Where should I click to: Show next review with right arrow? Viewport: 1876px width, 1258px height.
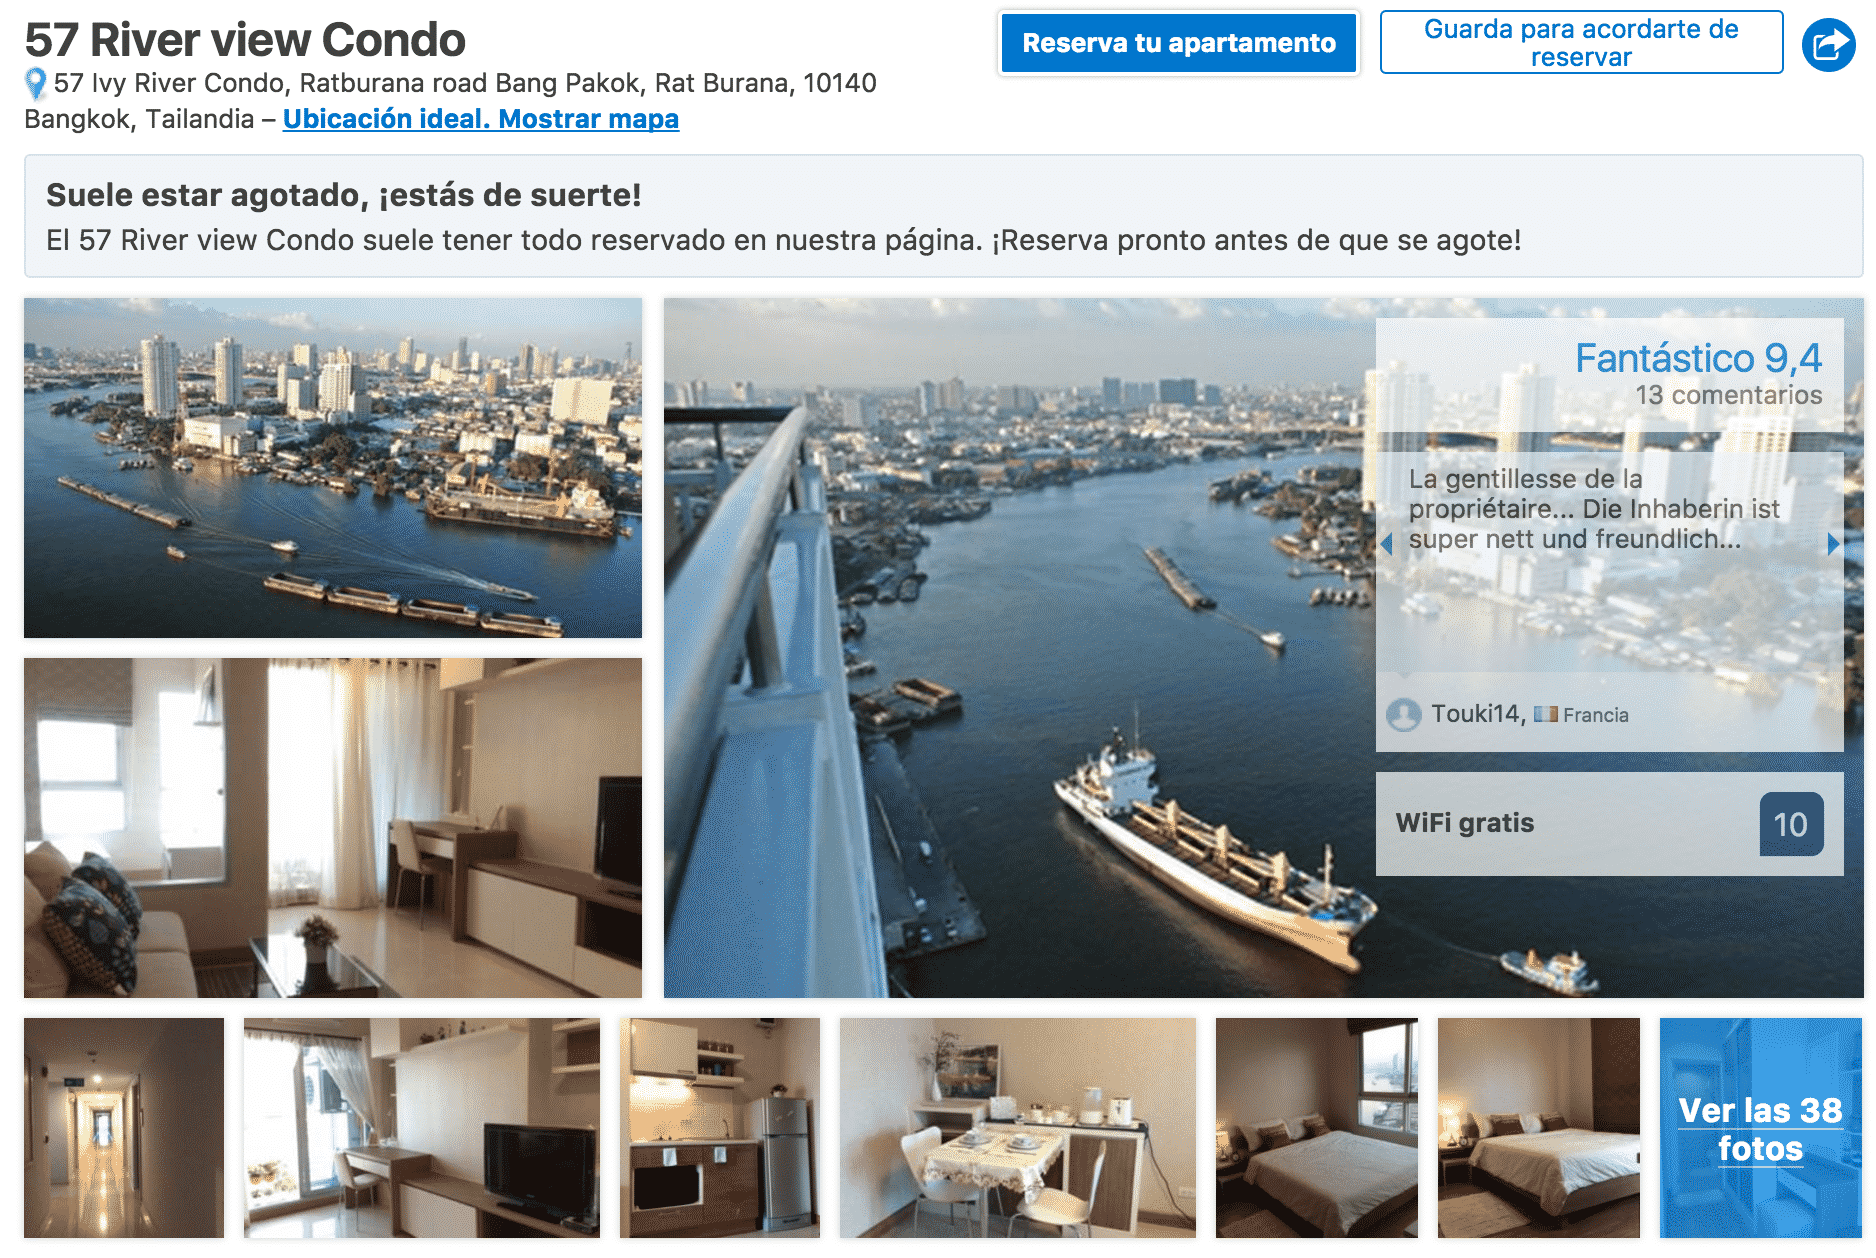1833,544
